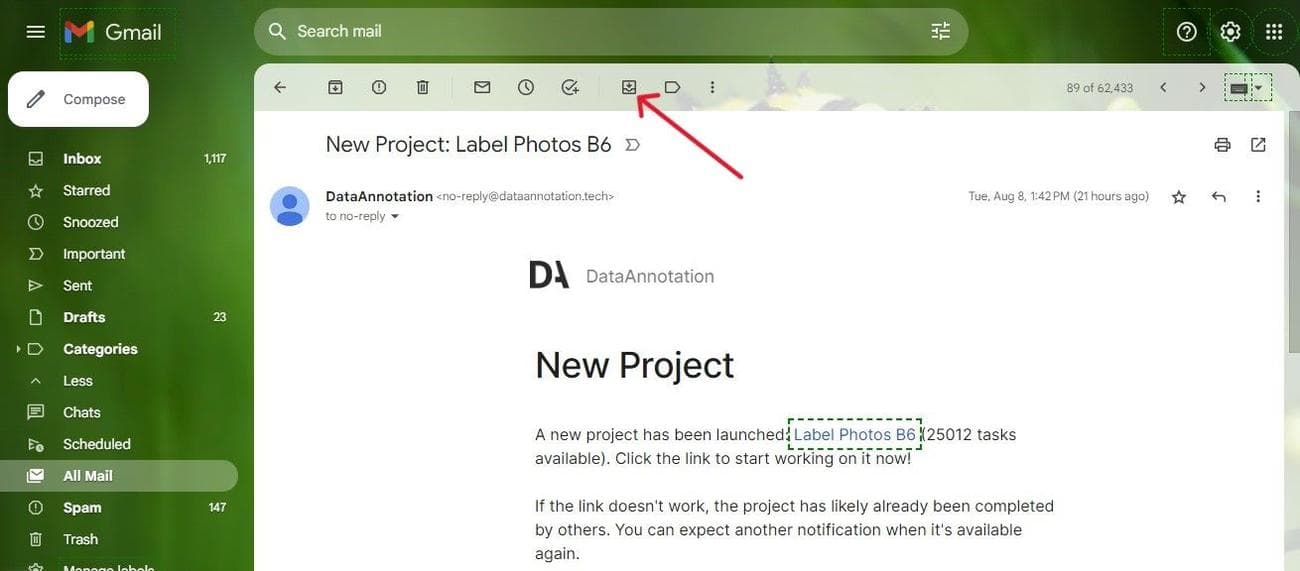Collapse sidebar with Less option
Image resolution: width=1300 pixels, height=571 pixels.
pyautogui.click(x=77, y=381)
